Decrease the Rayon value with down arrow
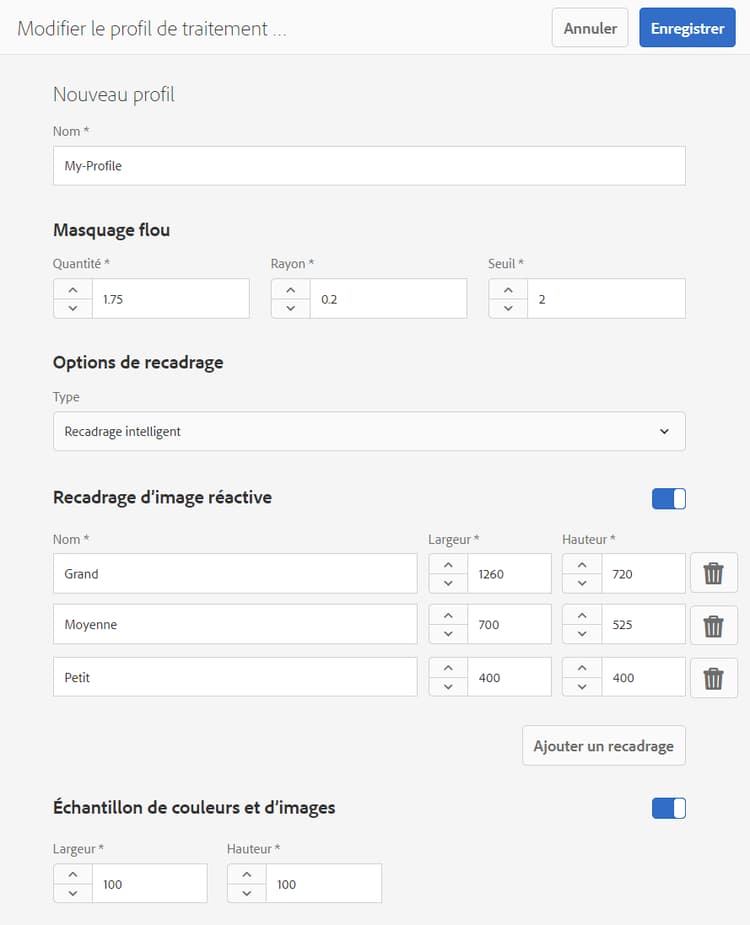 [x=290, y=308]
